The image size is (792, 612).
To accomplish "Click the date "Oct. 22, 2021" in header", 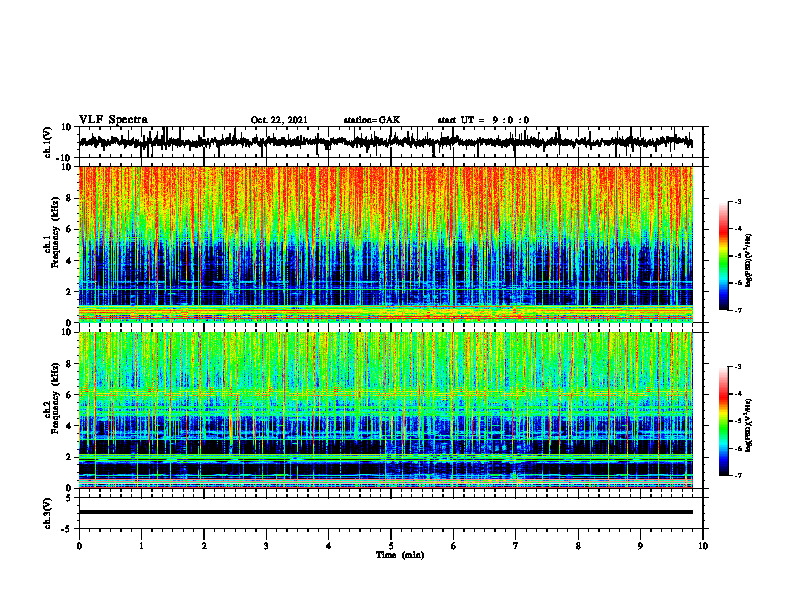I will point(279,120).
